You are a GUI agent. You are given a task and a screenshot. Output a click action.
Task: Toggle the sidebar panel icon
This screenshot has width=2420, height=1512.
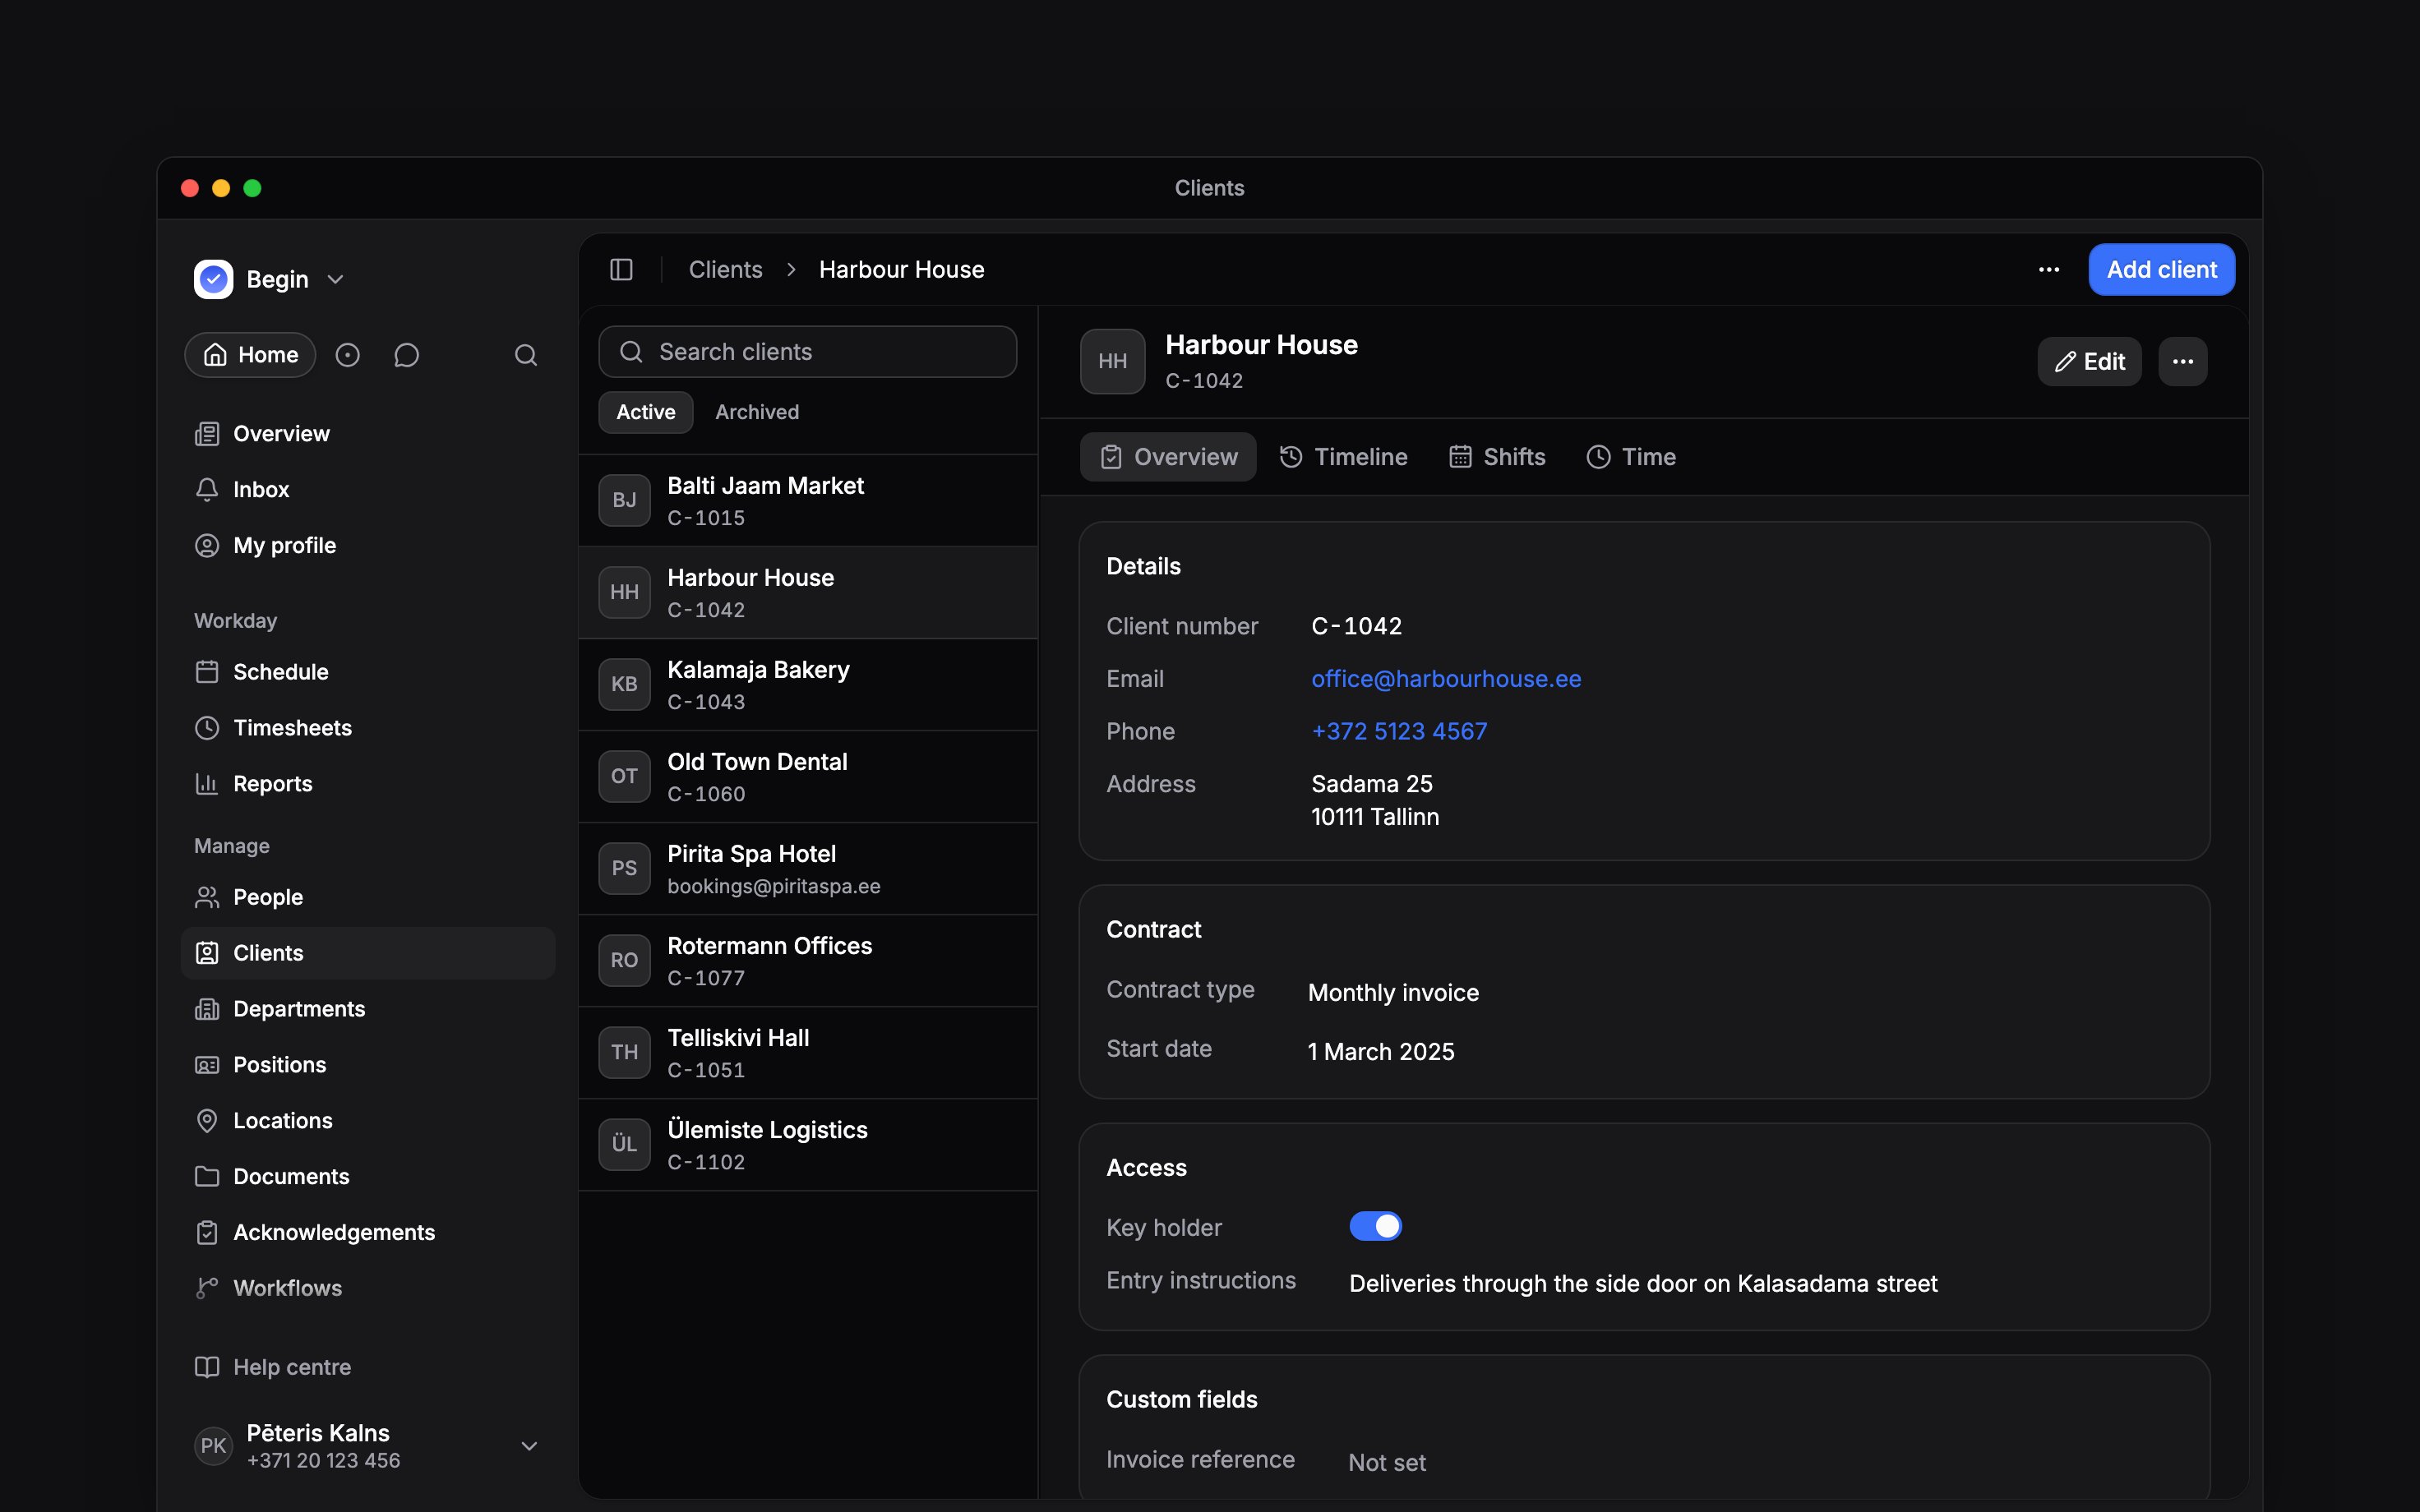pyautogui.click(x=621, y=270)
